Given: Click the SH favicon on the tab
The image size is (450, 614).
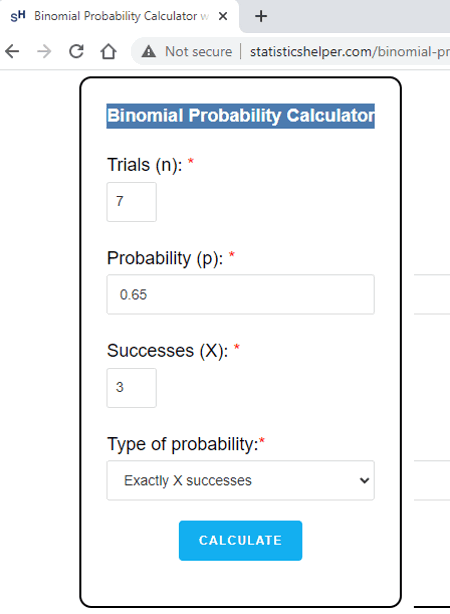Looking at the screenshot, I should pos(18,16).
